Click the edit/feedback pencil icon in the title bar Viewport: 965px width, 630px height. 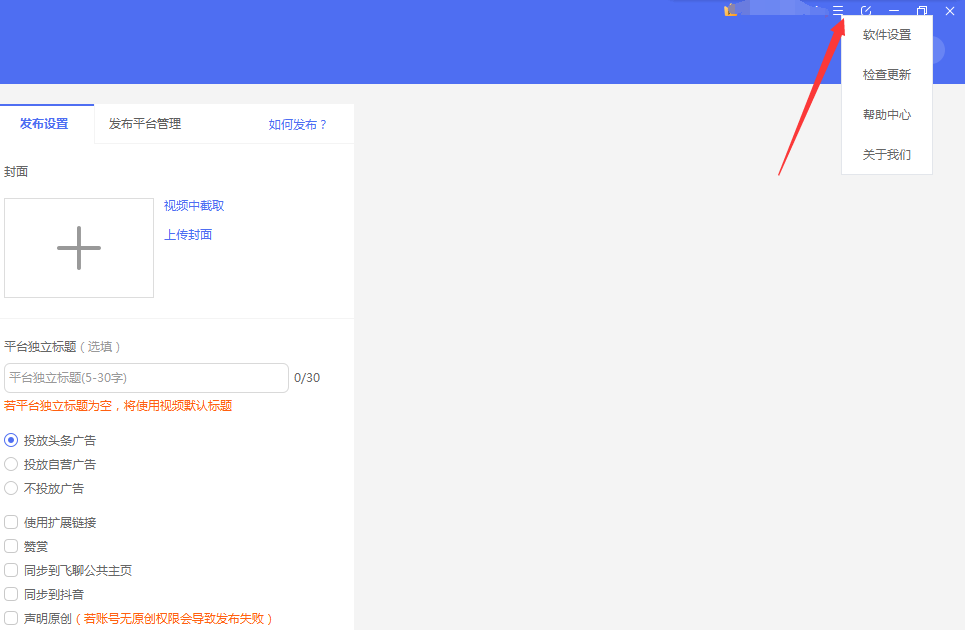pyautogui.click(x=866, y=11)
